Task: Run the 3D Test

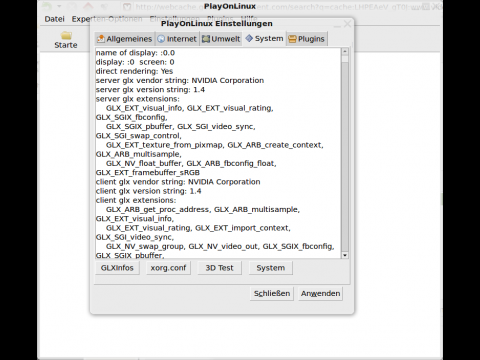Action: [219, 268]
